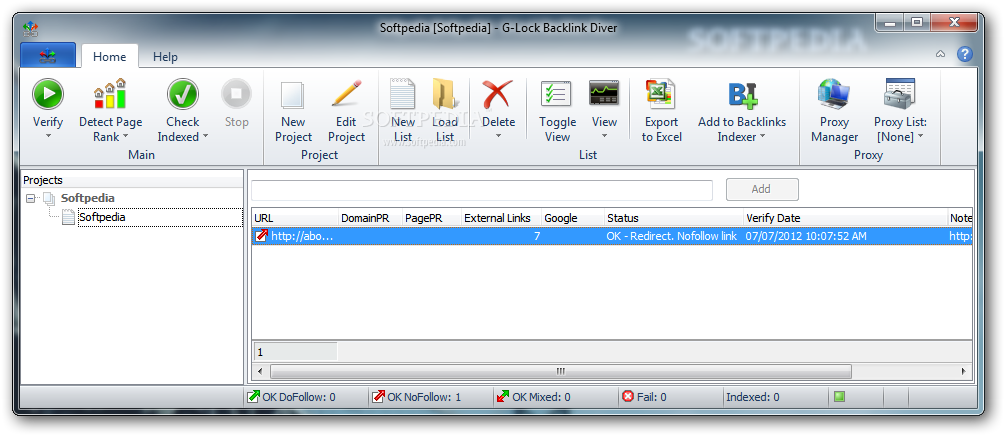Switch to the Help ribbon tab
This screenshot has width=1005, height=436.
click(x=165, y=56)
